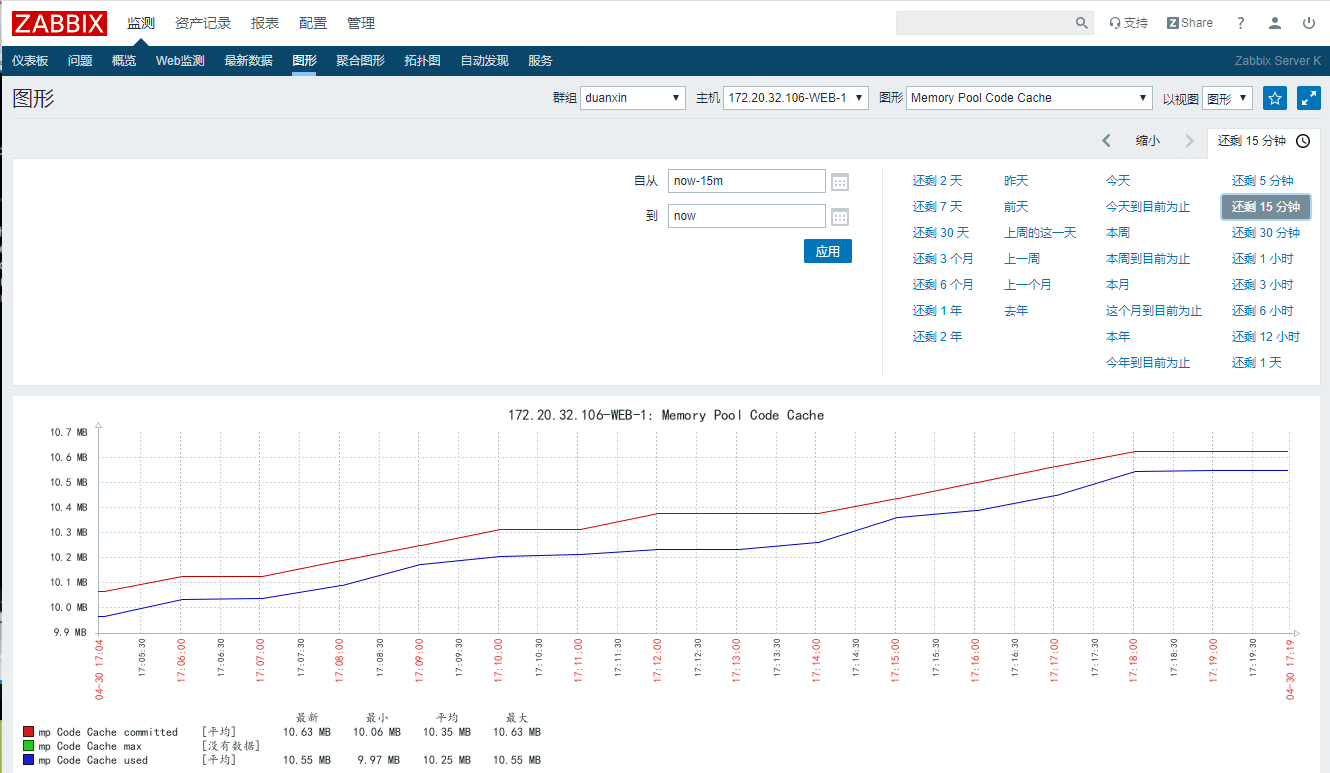Select 今年到目前为止 time range
The height and width of the screenshot is (773, 1330).
[1148, 363]
